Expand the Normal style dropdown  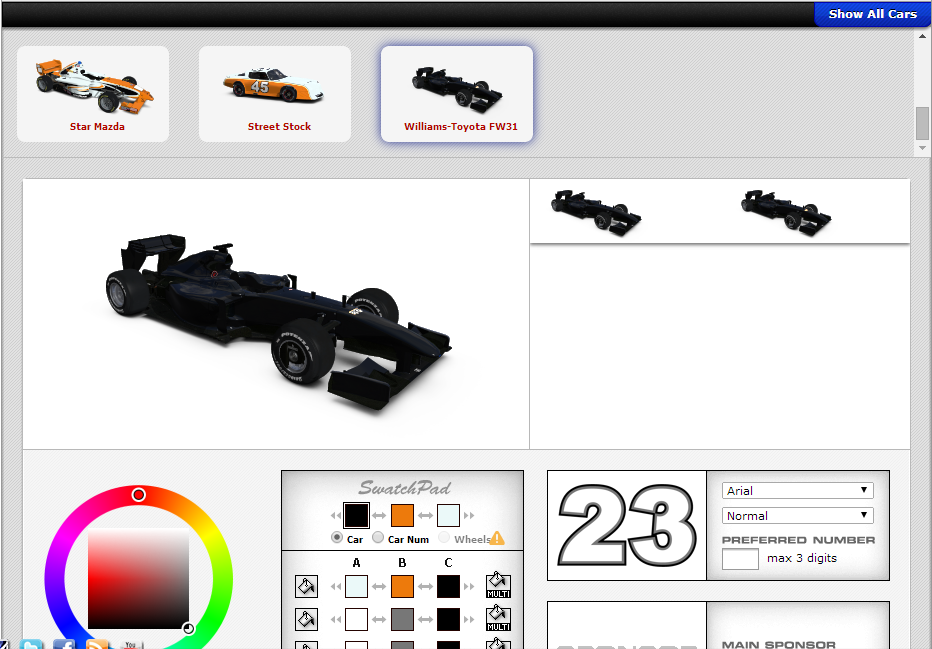797,516
